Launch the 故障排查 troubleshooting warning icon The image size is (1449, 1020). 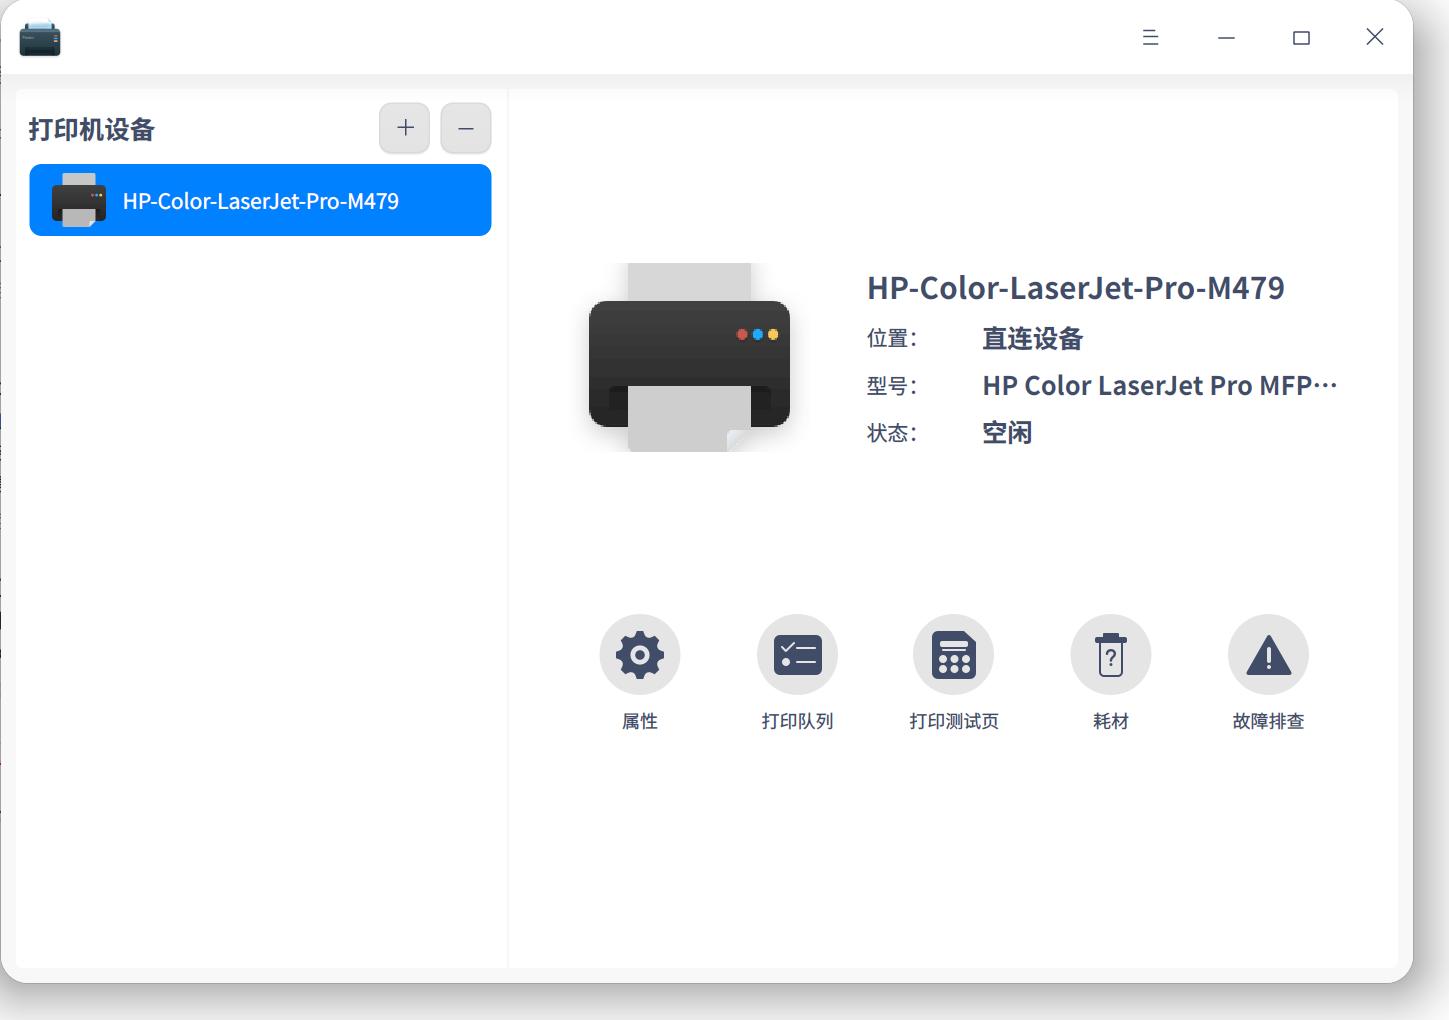(x=1268, y=655)
